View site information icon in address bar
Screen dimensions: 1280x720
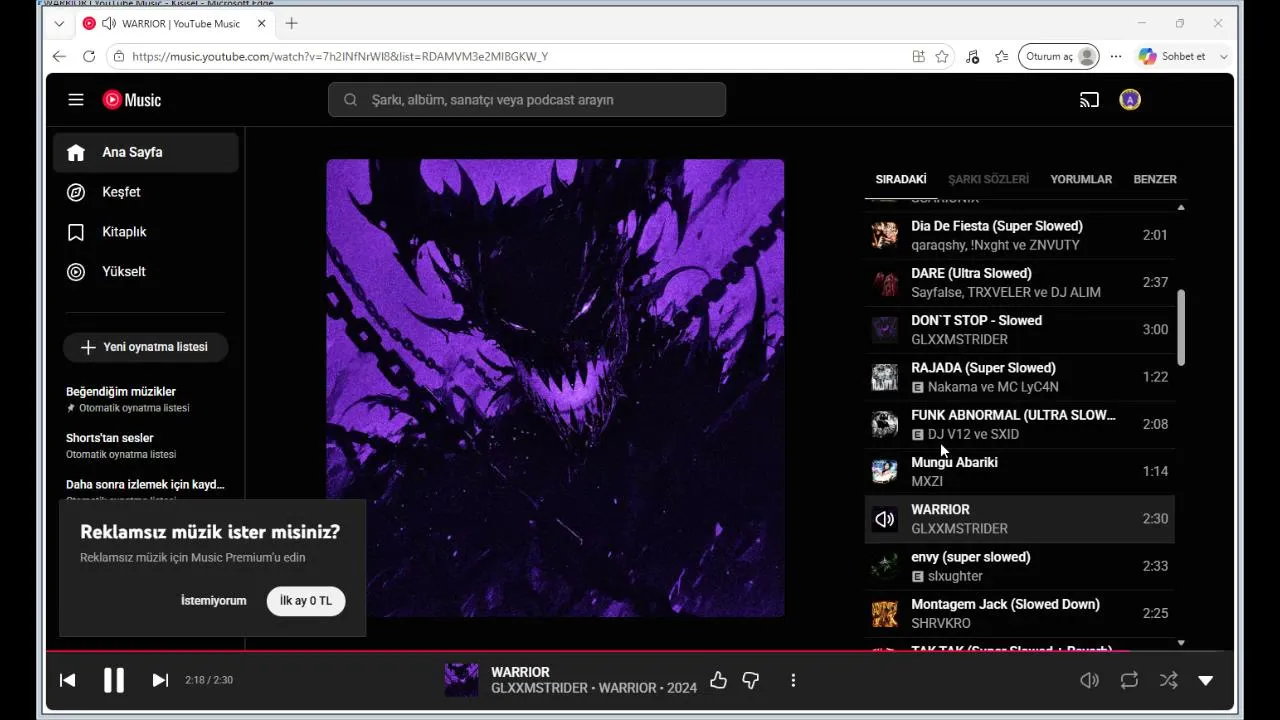119,57
